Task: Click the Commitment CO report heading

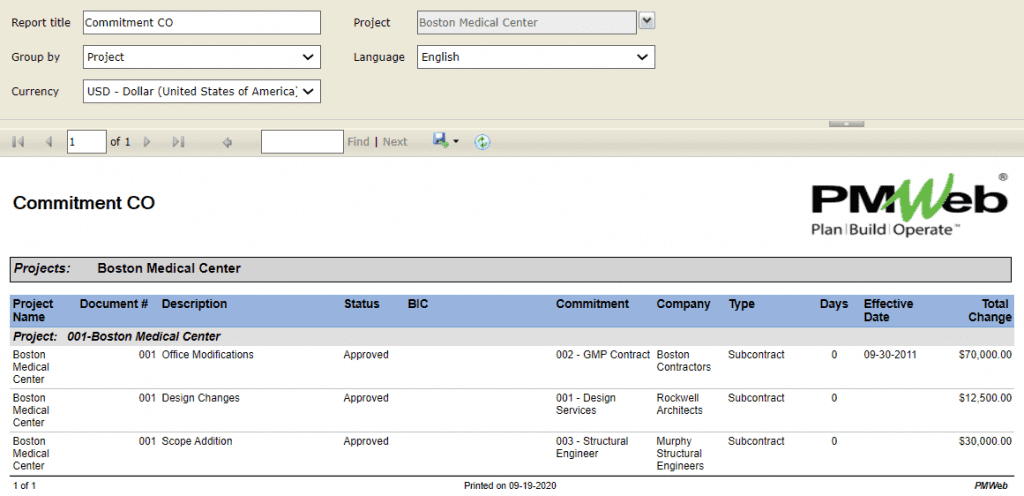Action: coord(84,203)
